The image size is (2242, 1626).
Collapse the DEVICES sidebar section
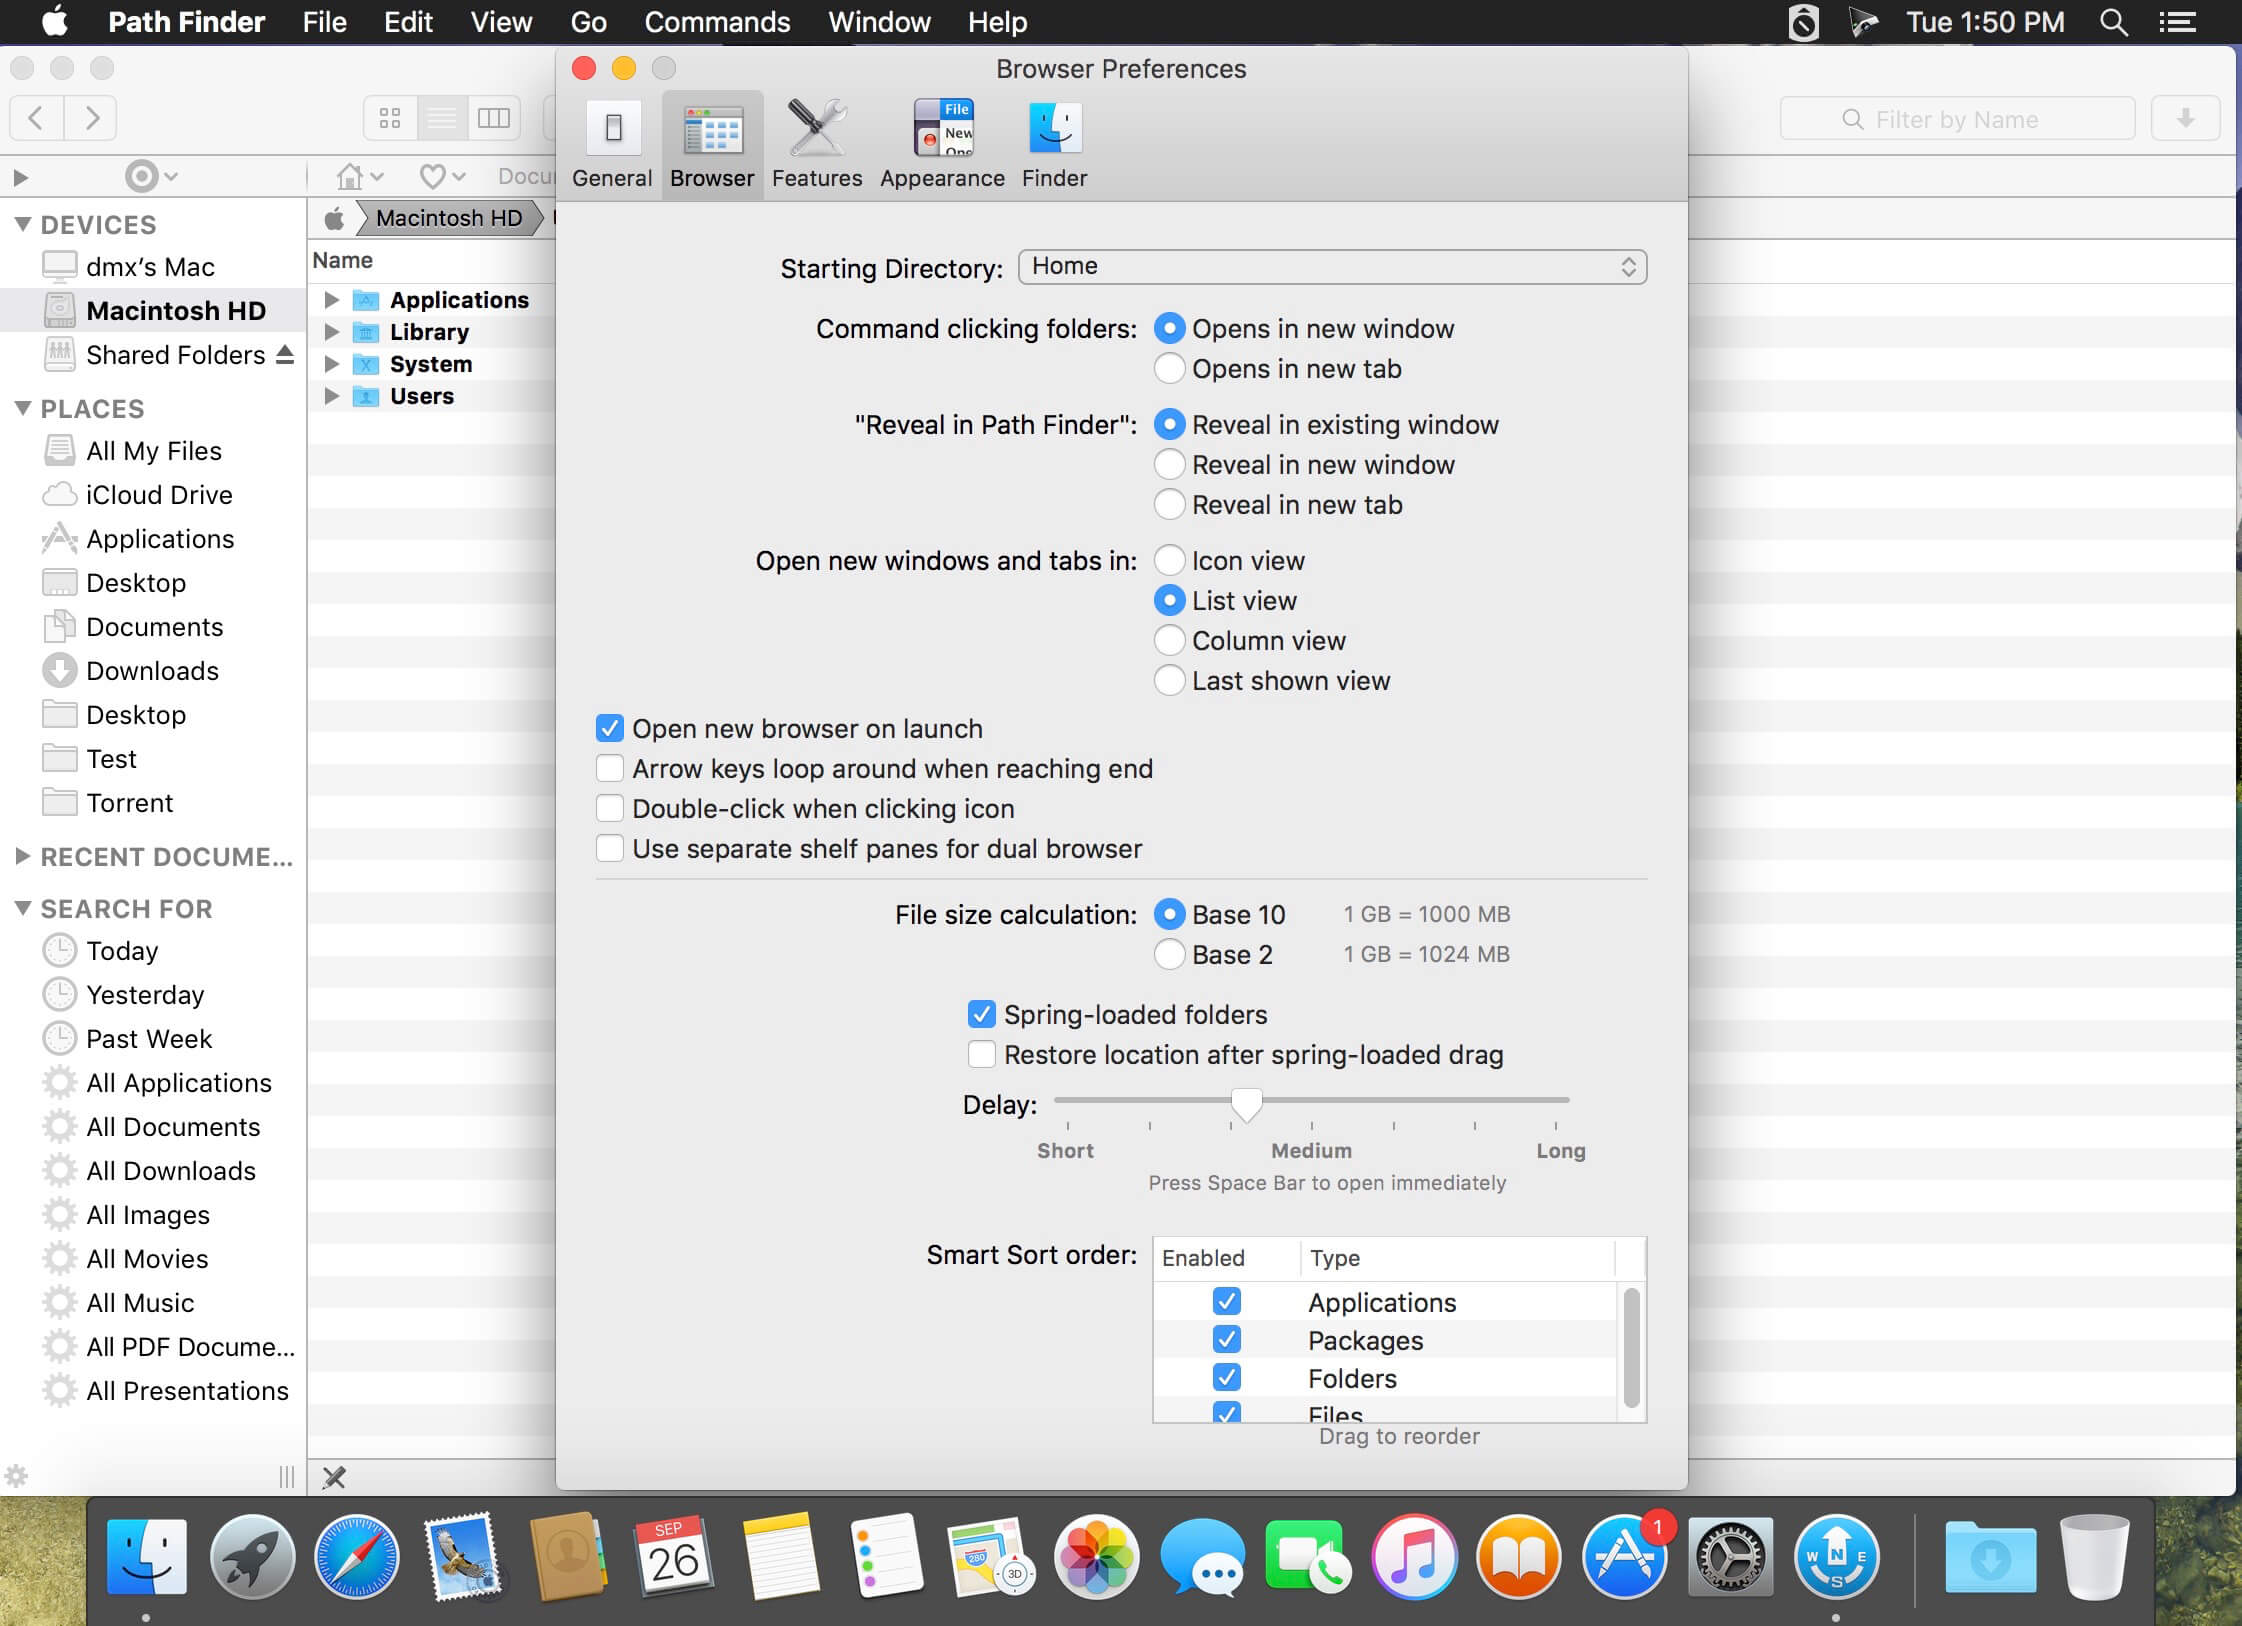click(22, 224)
